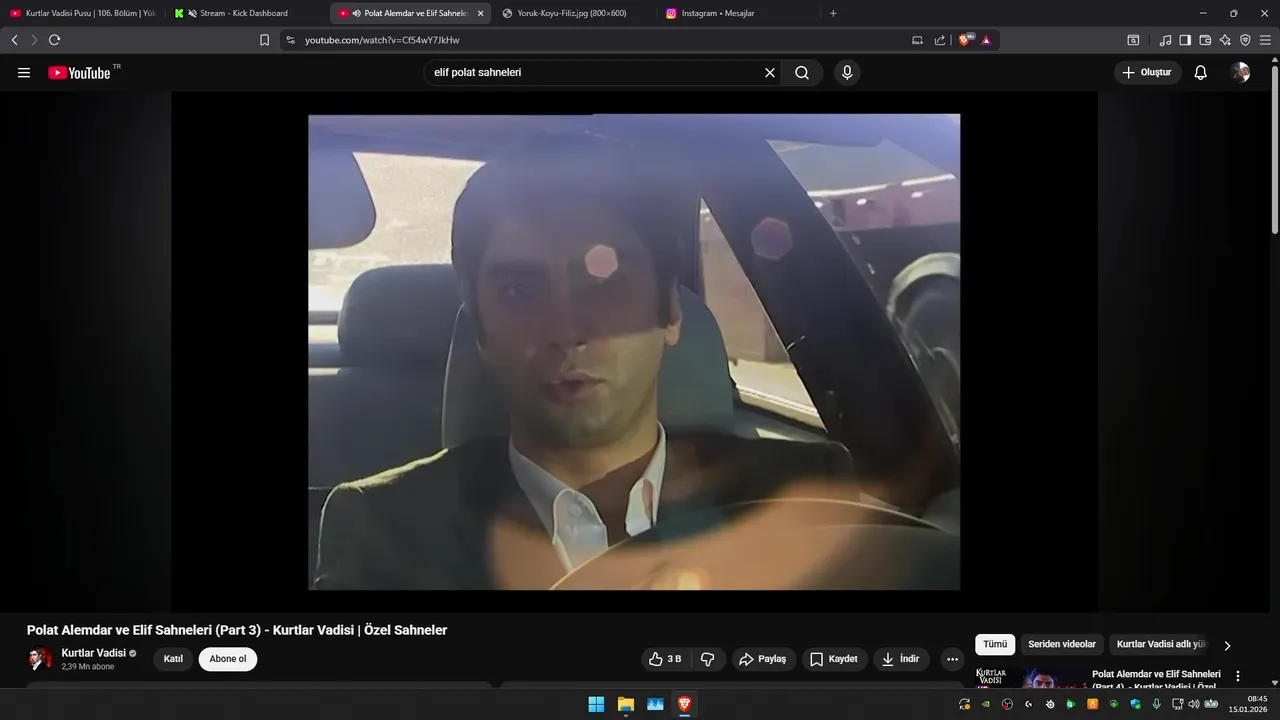
Task: Open more actions three-dot menu below video
Action: click(x=952, y=659)
